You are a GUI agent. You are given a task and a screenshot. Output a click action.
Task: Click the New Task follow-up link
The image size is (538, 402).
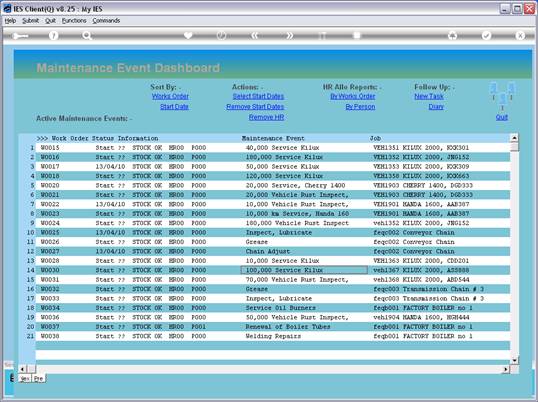[429, 96]
